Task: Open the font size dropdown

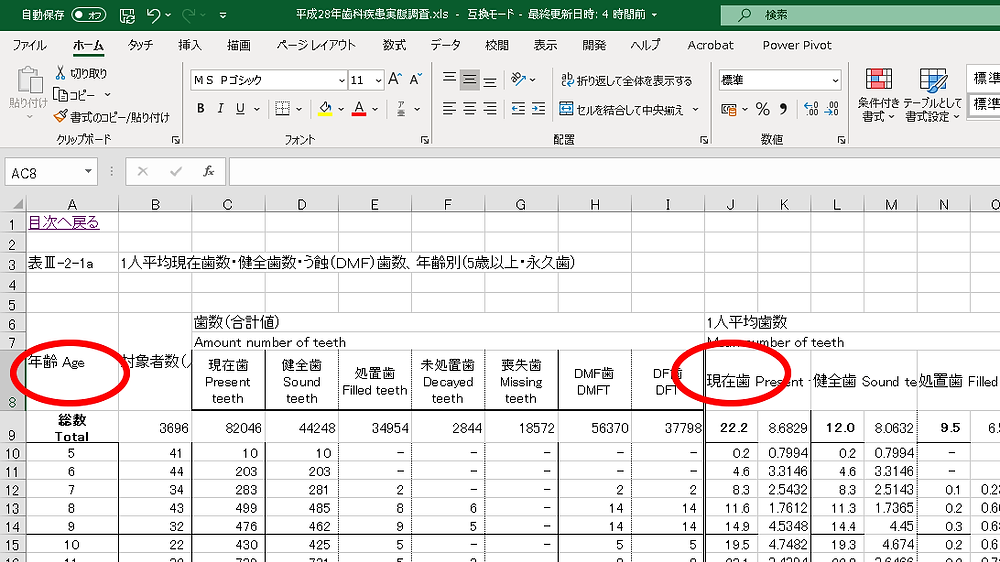Action: point(378,80)
